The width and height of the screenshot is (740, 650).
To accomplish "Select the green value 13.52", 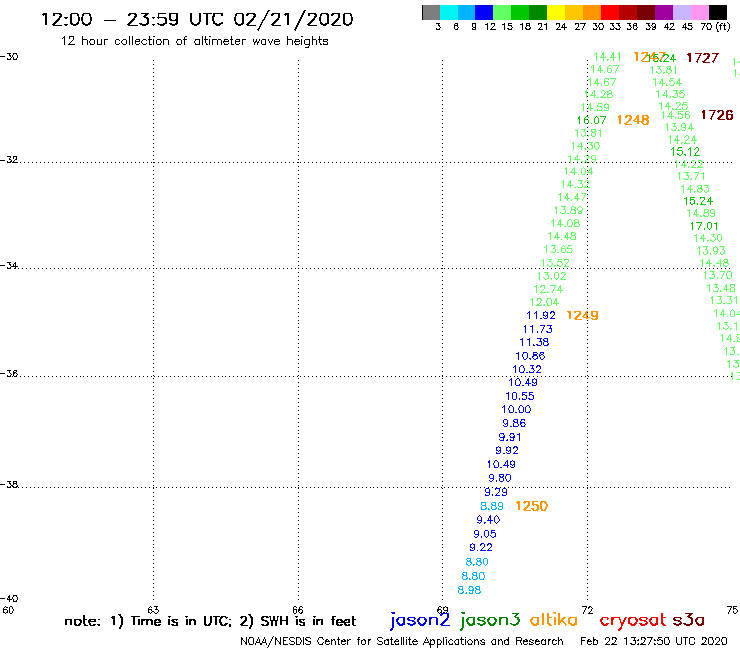I will coord(555,262).
